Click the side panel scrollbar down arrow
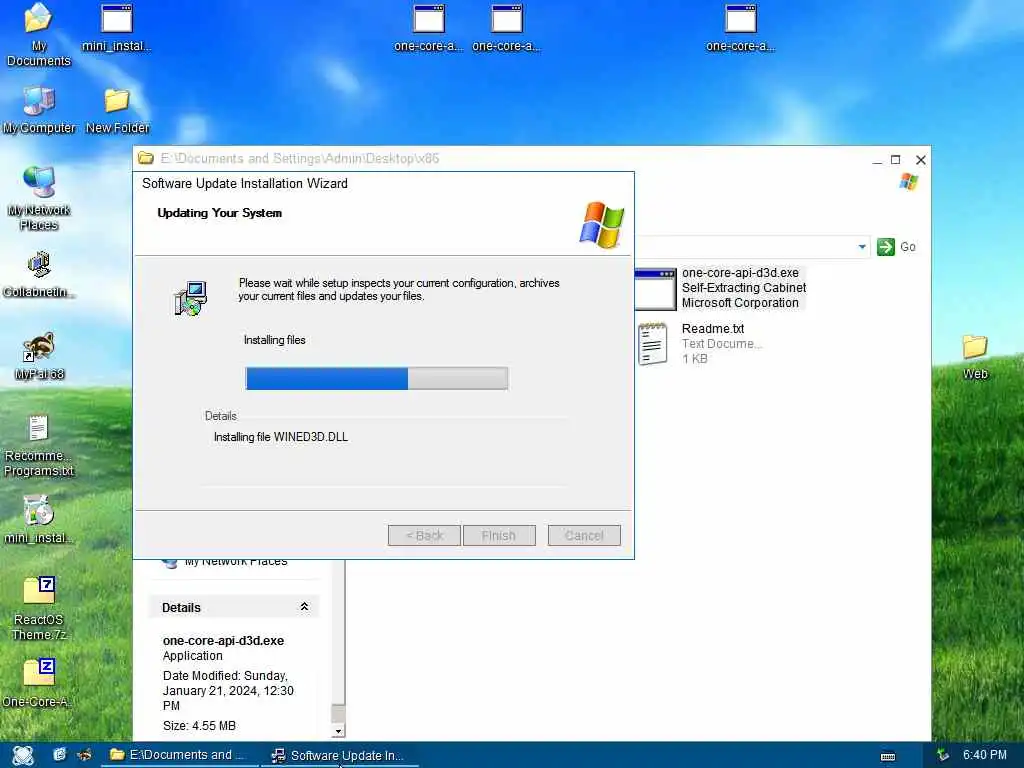 [338, 731]
